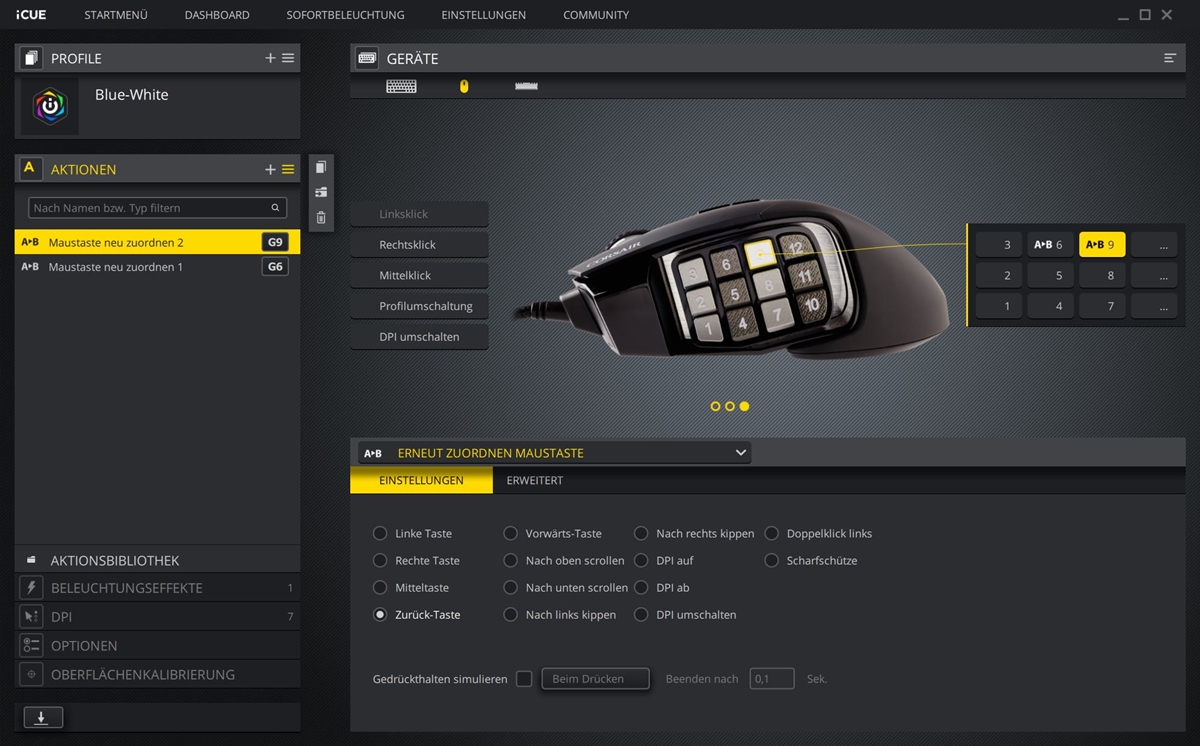Click the library icon below the copy icon
This screenshot has width=1200, height=746.
321,192
